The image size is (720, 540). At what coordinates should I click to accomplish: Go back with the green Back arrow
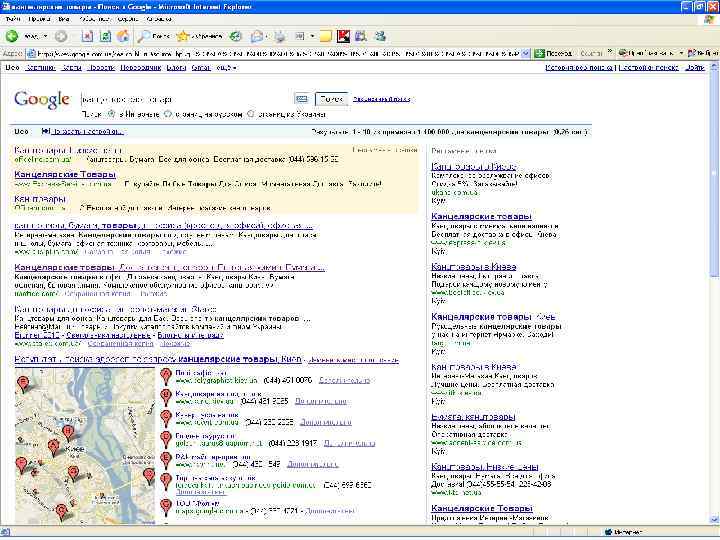pos(12,36)
